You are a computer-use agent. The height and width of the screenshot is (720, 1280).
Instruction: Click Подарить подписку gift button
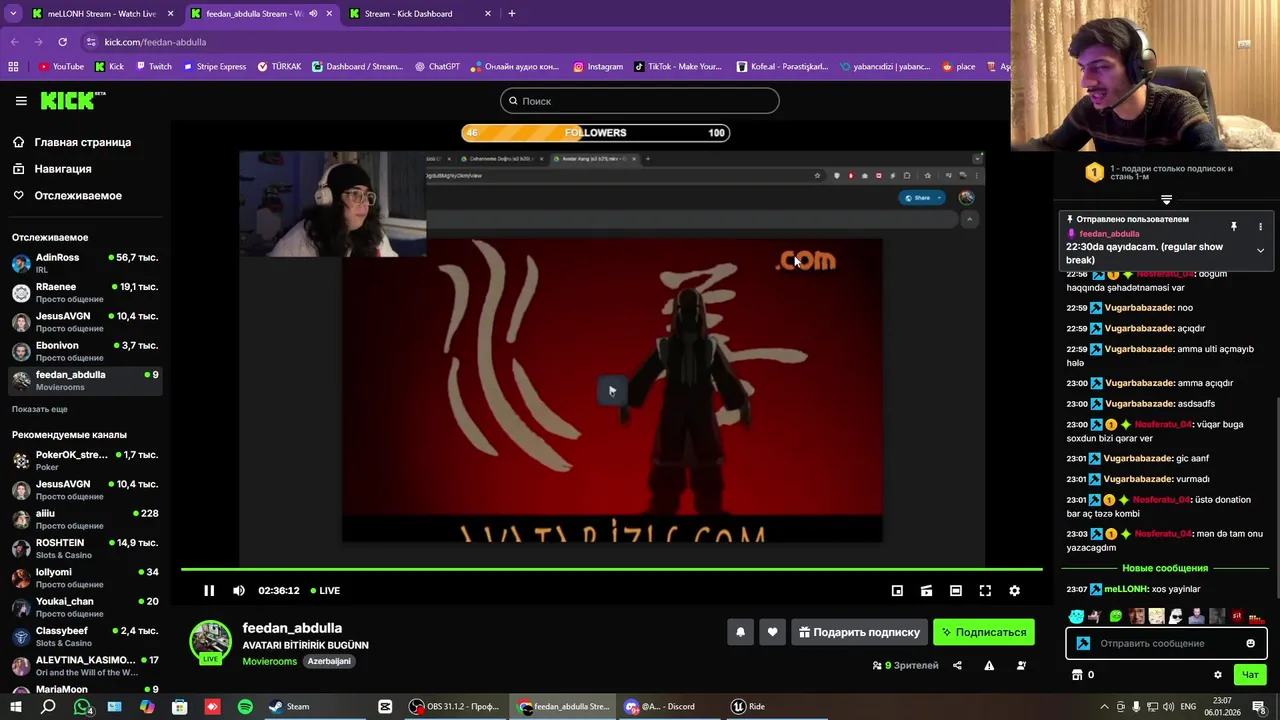click(x=859, y=632)
